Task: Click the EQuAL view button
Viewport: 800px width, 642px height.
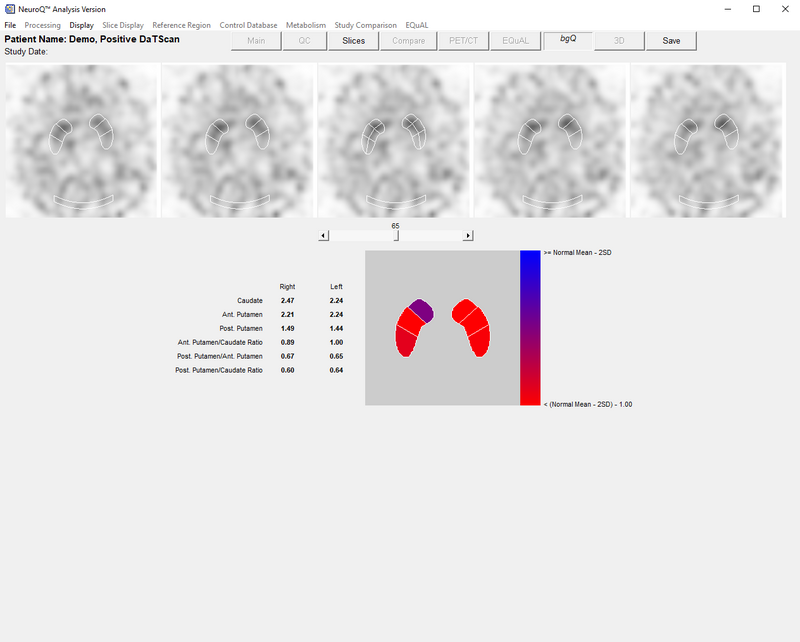Action: (515, 41)
